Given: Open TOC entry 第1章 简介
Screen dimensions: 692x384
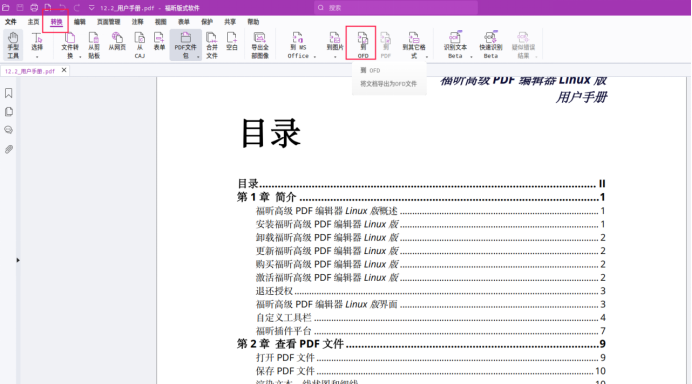Looking at the screenshot, I should click(x=421, y=197).
